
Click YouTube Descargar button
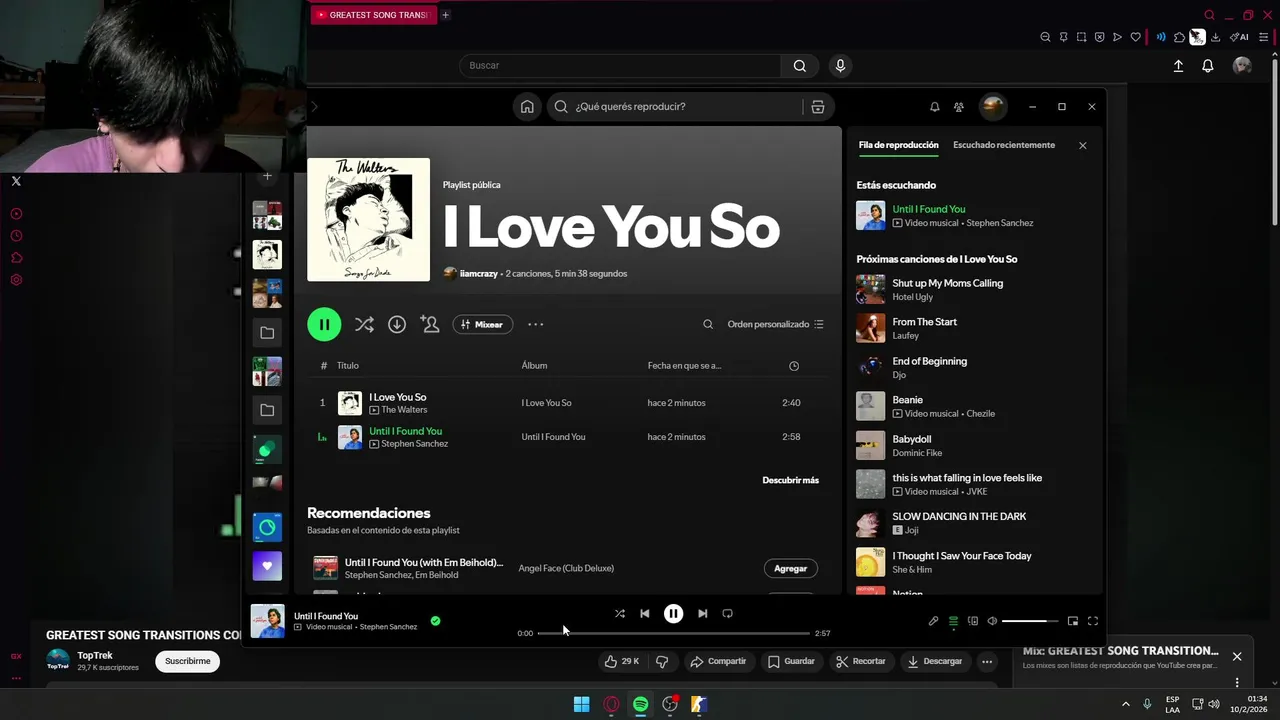coord(935,661)
